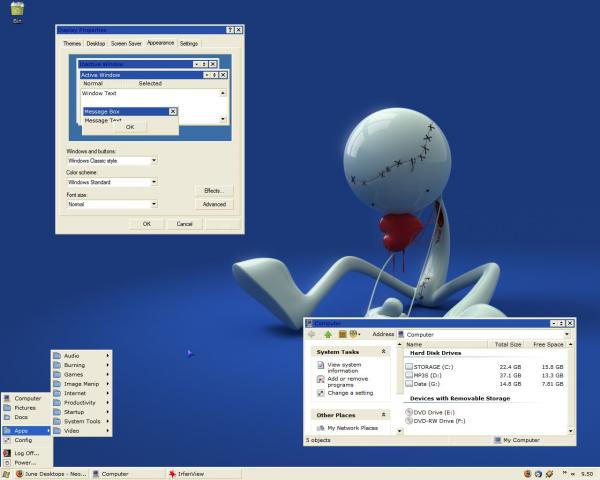The width and height of the screenshot is (600, 480).
Task: Click the second tray icon in system tray
Action: click(538, 474)
